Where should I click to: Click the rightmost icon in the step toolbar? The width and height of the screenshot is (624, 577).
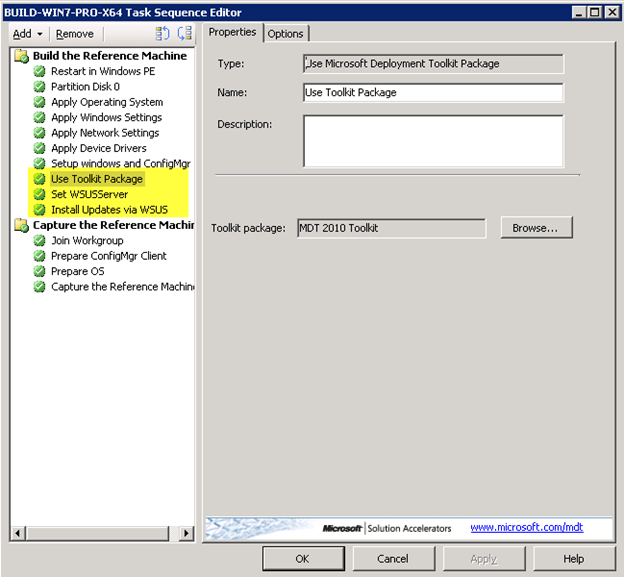coord(184,34)
